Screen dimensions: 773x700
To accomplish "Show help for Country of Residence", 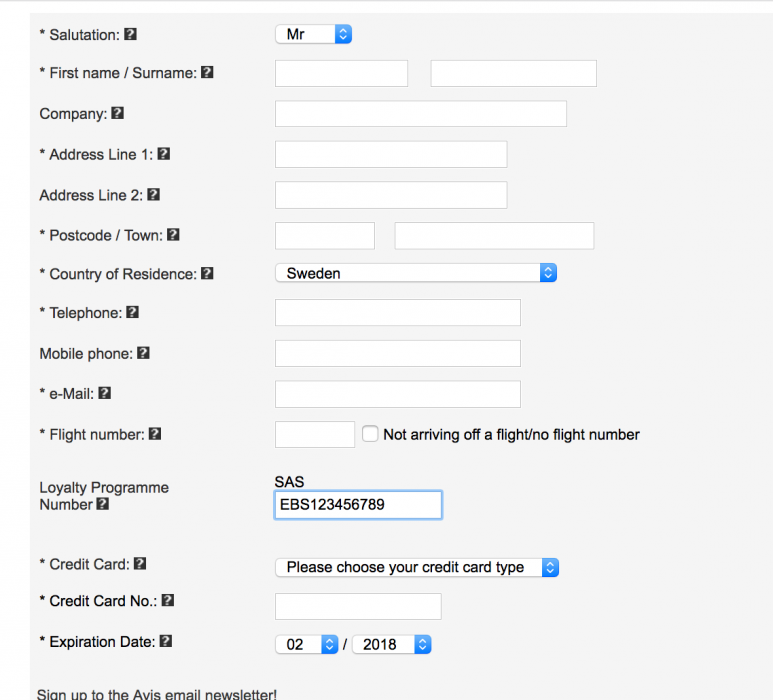I will [x=207, y=273].
